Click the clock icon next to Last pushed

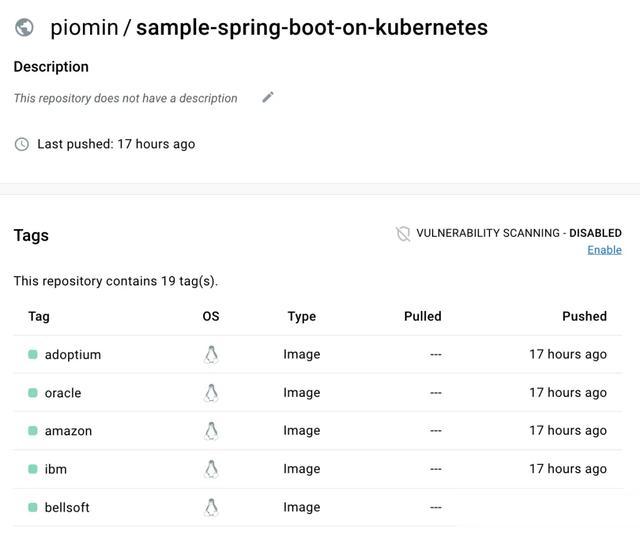click(22, 144)
